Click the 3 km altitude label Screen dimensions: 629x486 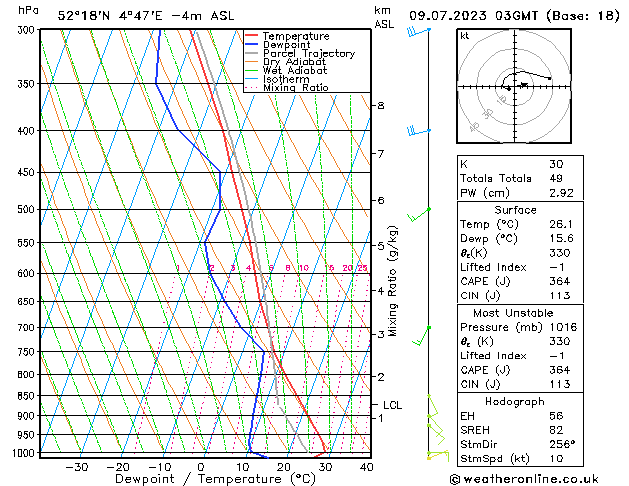click(x=381, y=334)
